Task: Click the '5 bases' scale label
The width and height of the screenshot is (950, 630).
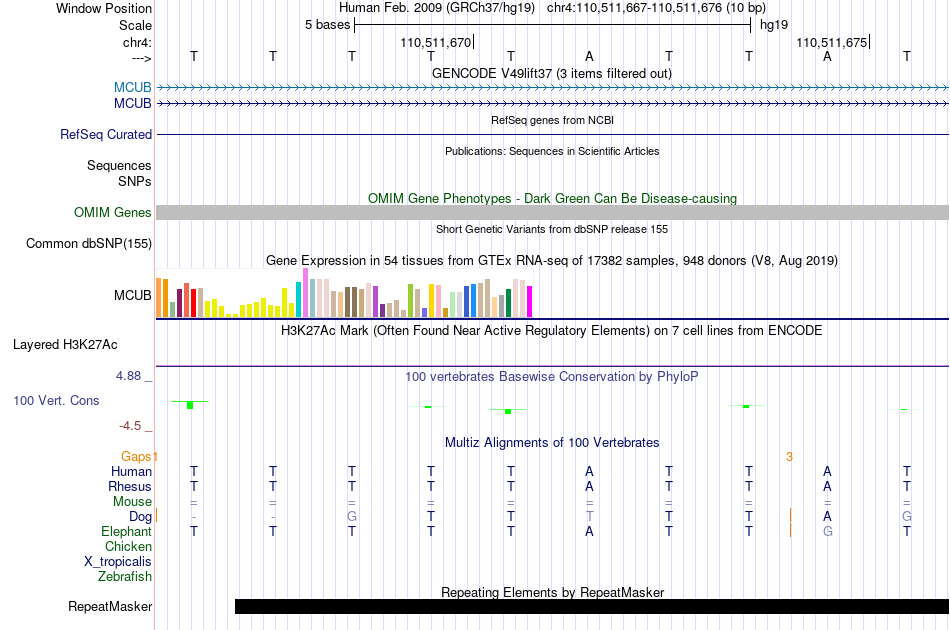Action: (x=328, y=25)
